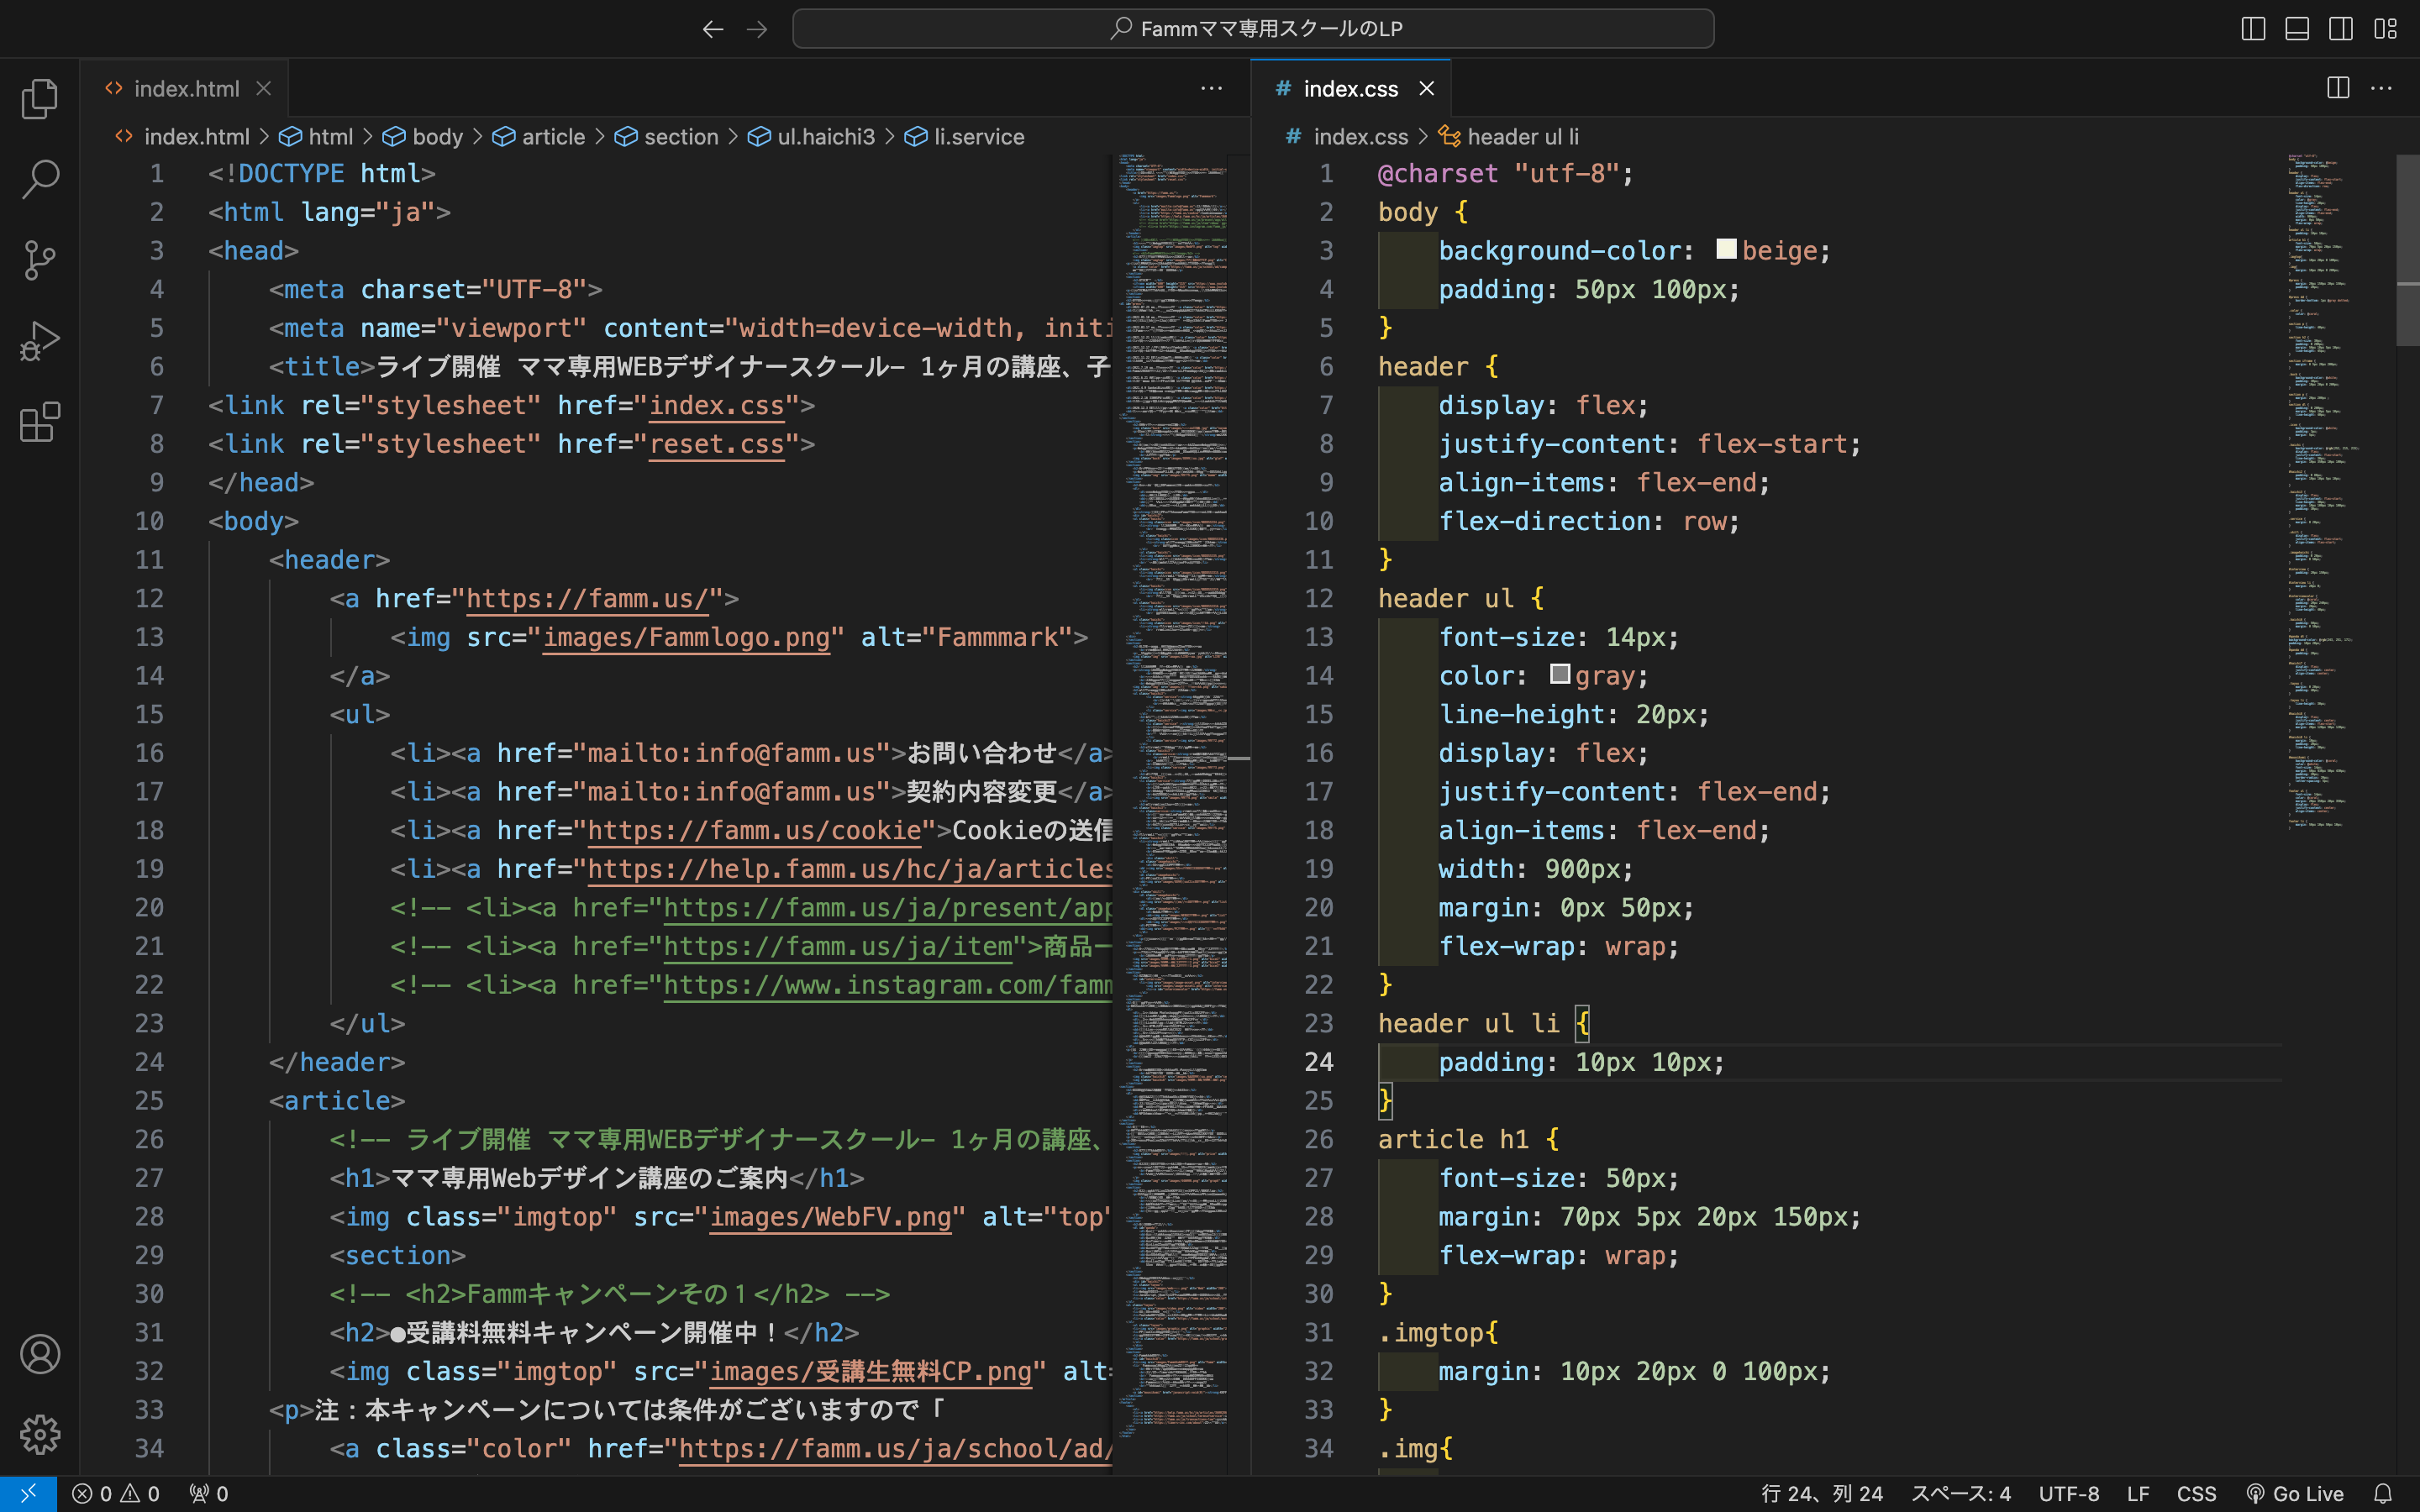This screenshot has height=1512, width=2420.
Task: Open more actions for the index.css group
Action: [2382, 88]
